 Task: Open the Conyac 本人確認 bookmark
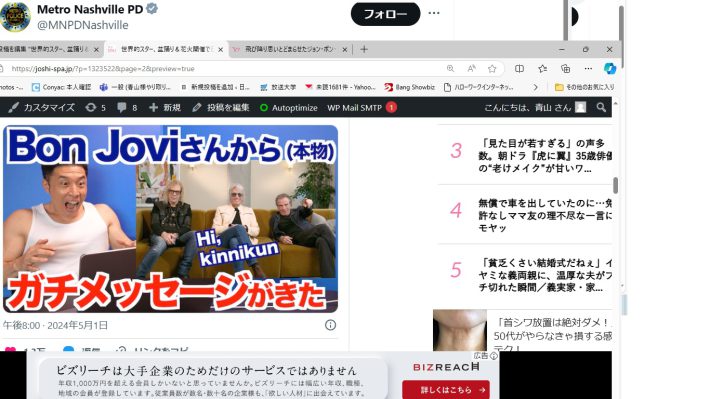click(x=62, y=87)
